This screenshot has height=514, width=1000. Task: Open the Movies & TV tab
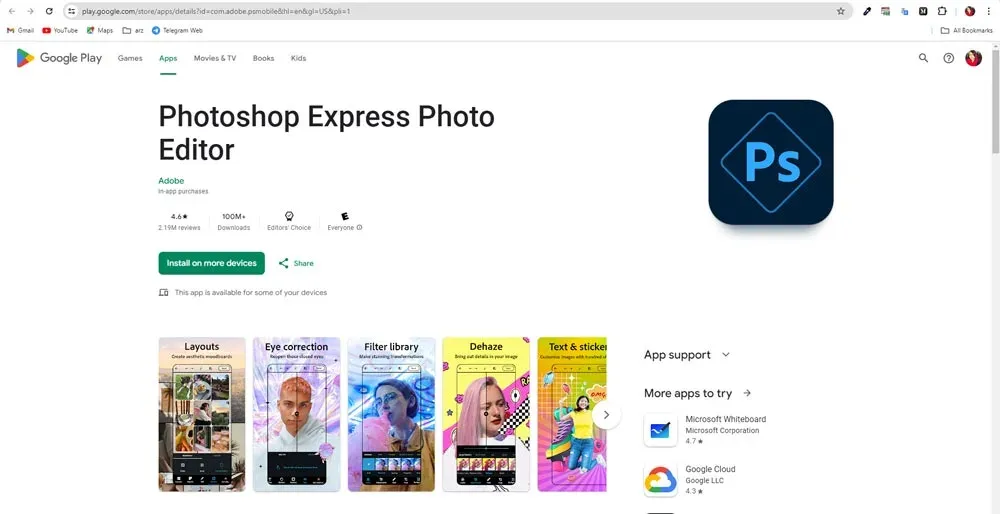[x=215, y=58]
